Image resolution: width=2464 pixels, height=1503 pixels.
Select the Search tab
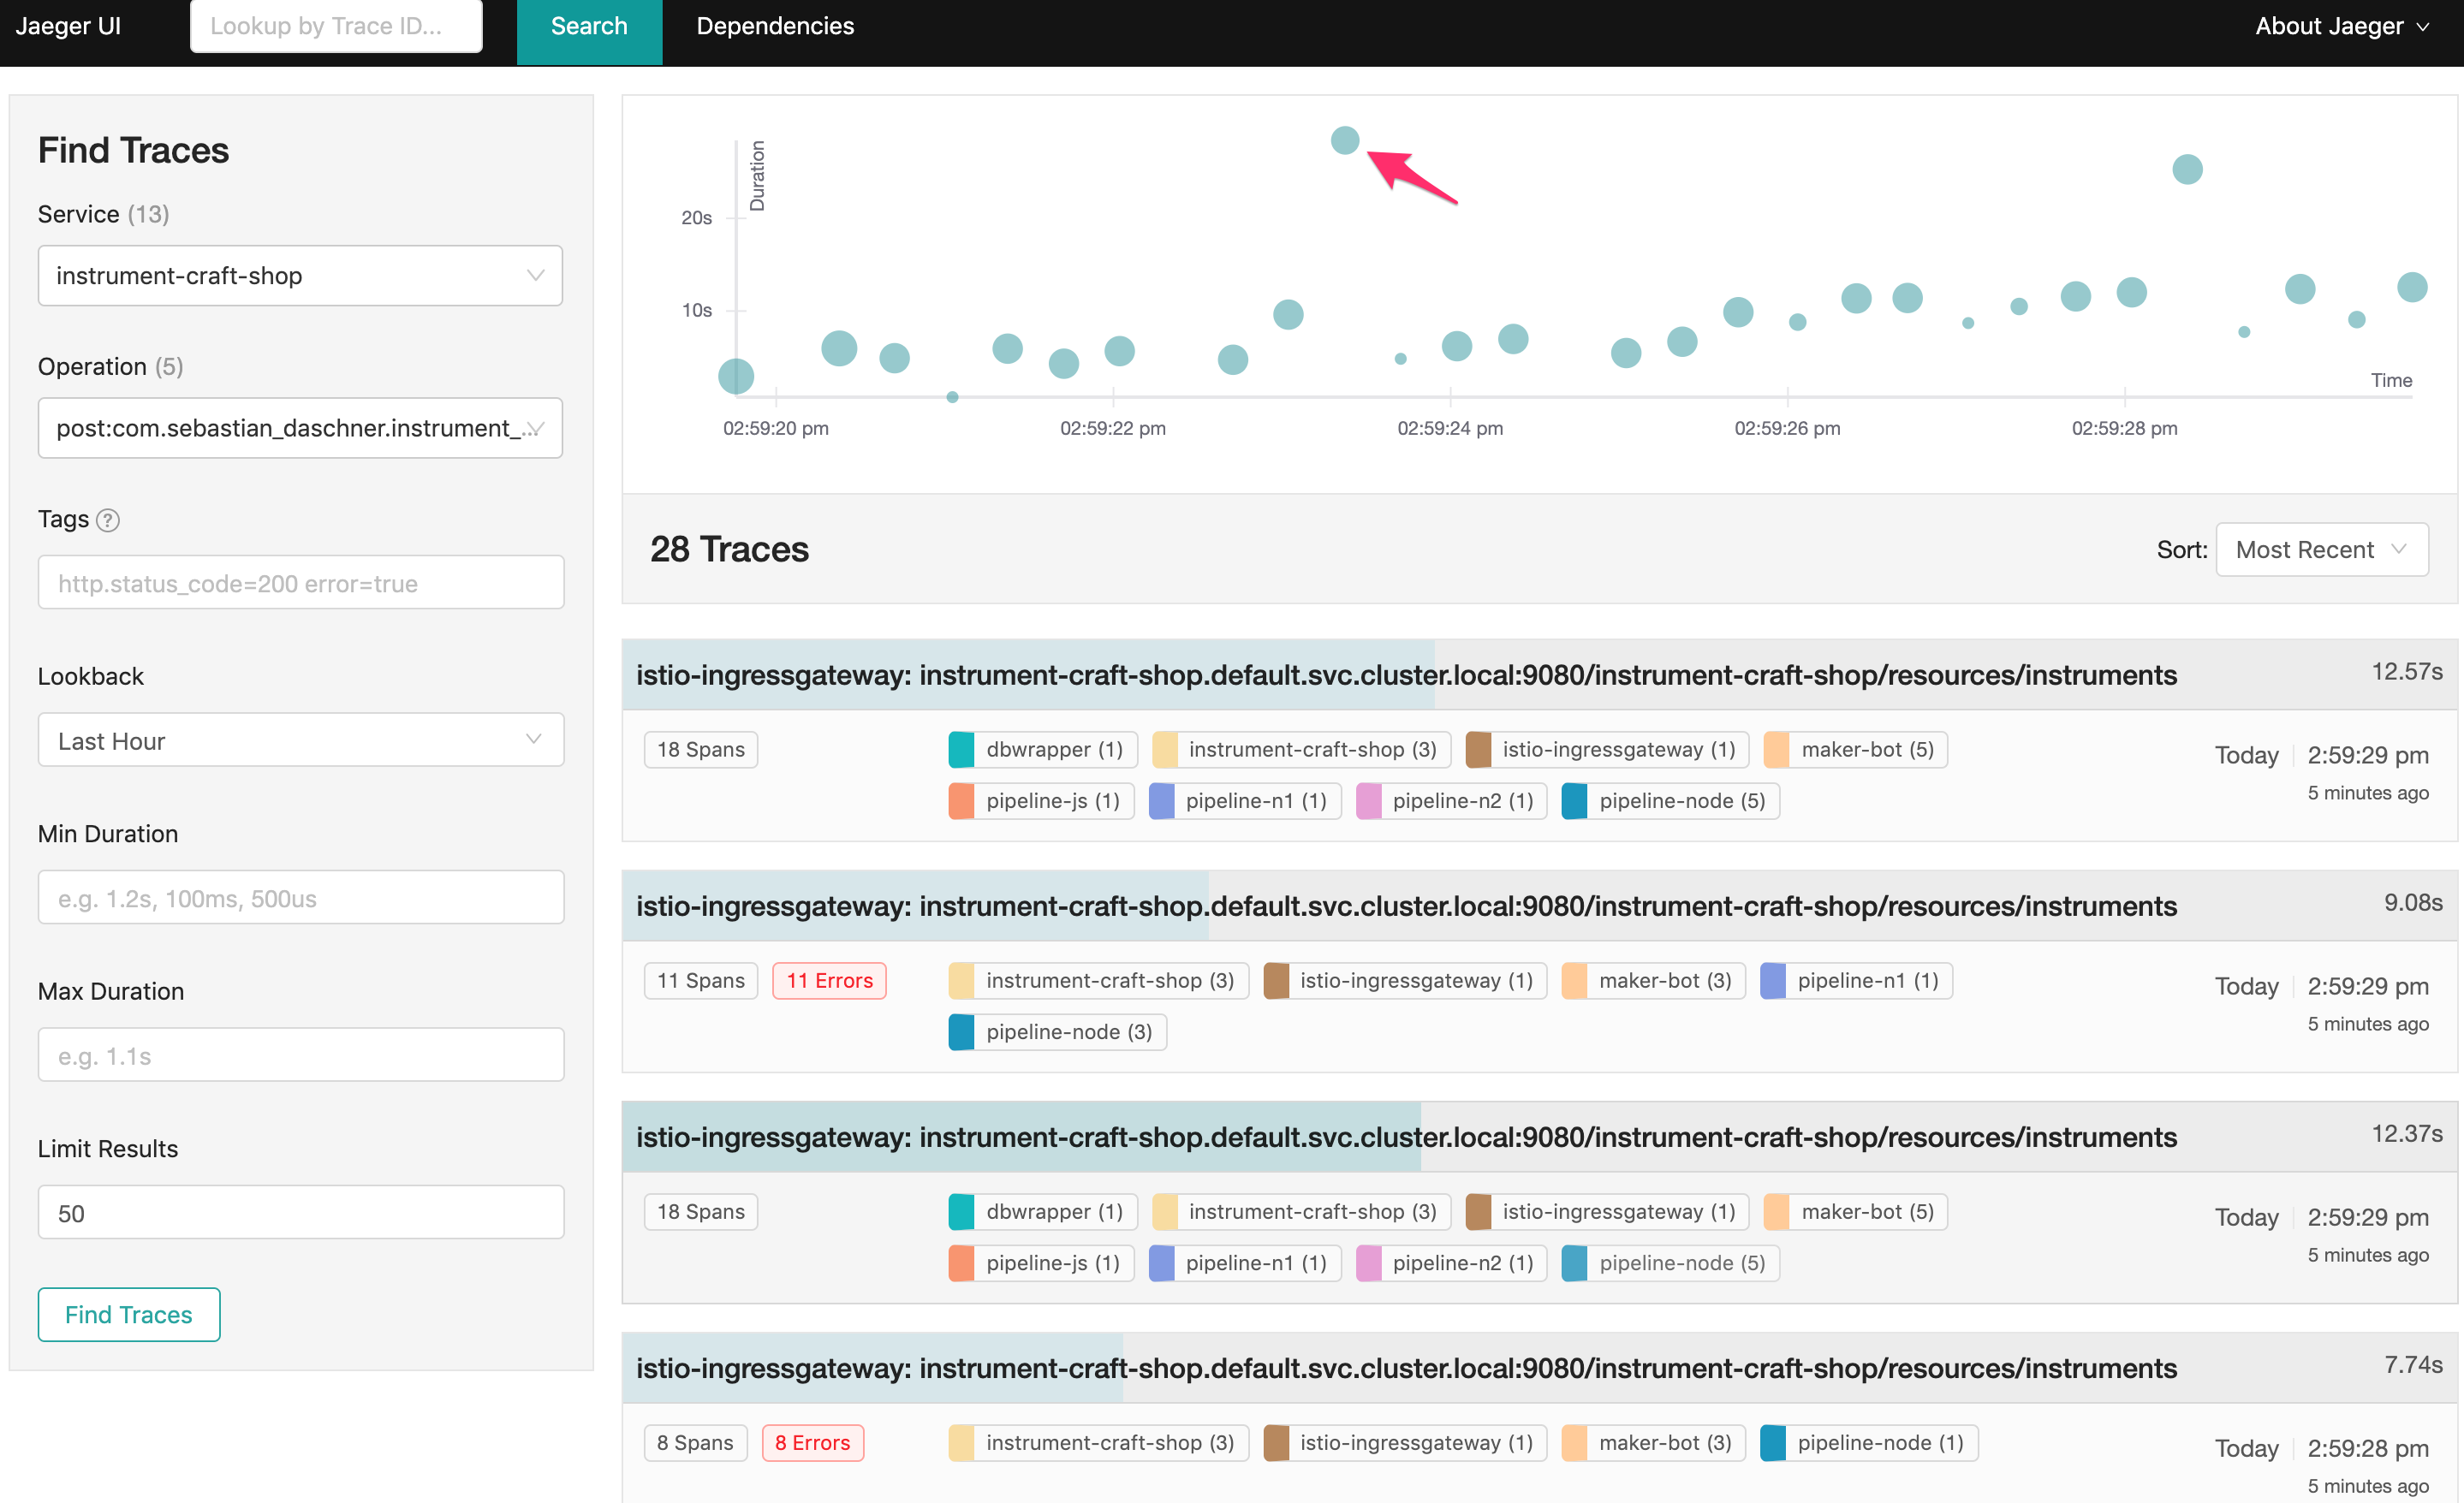(x=589, y=26)
